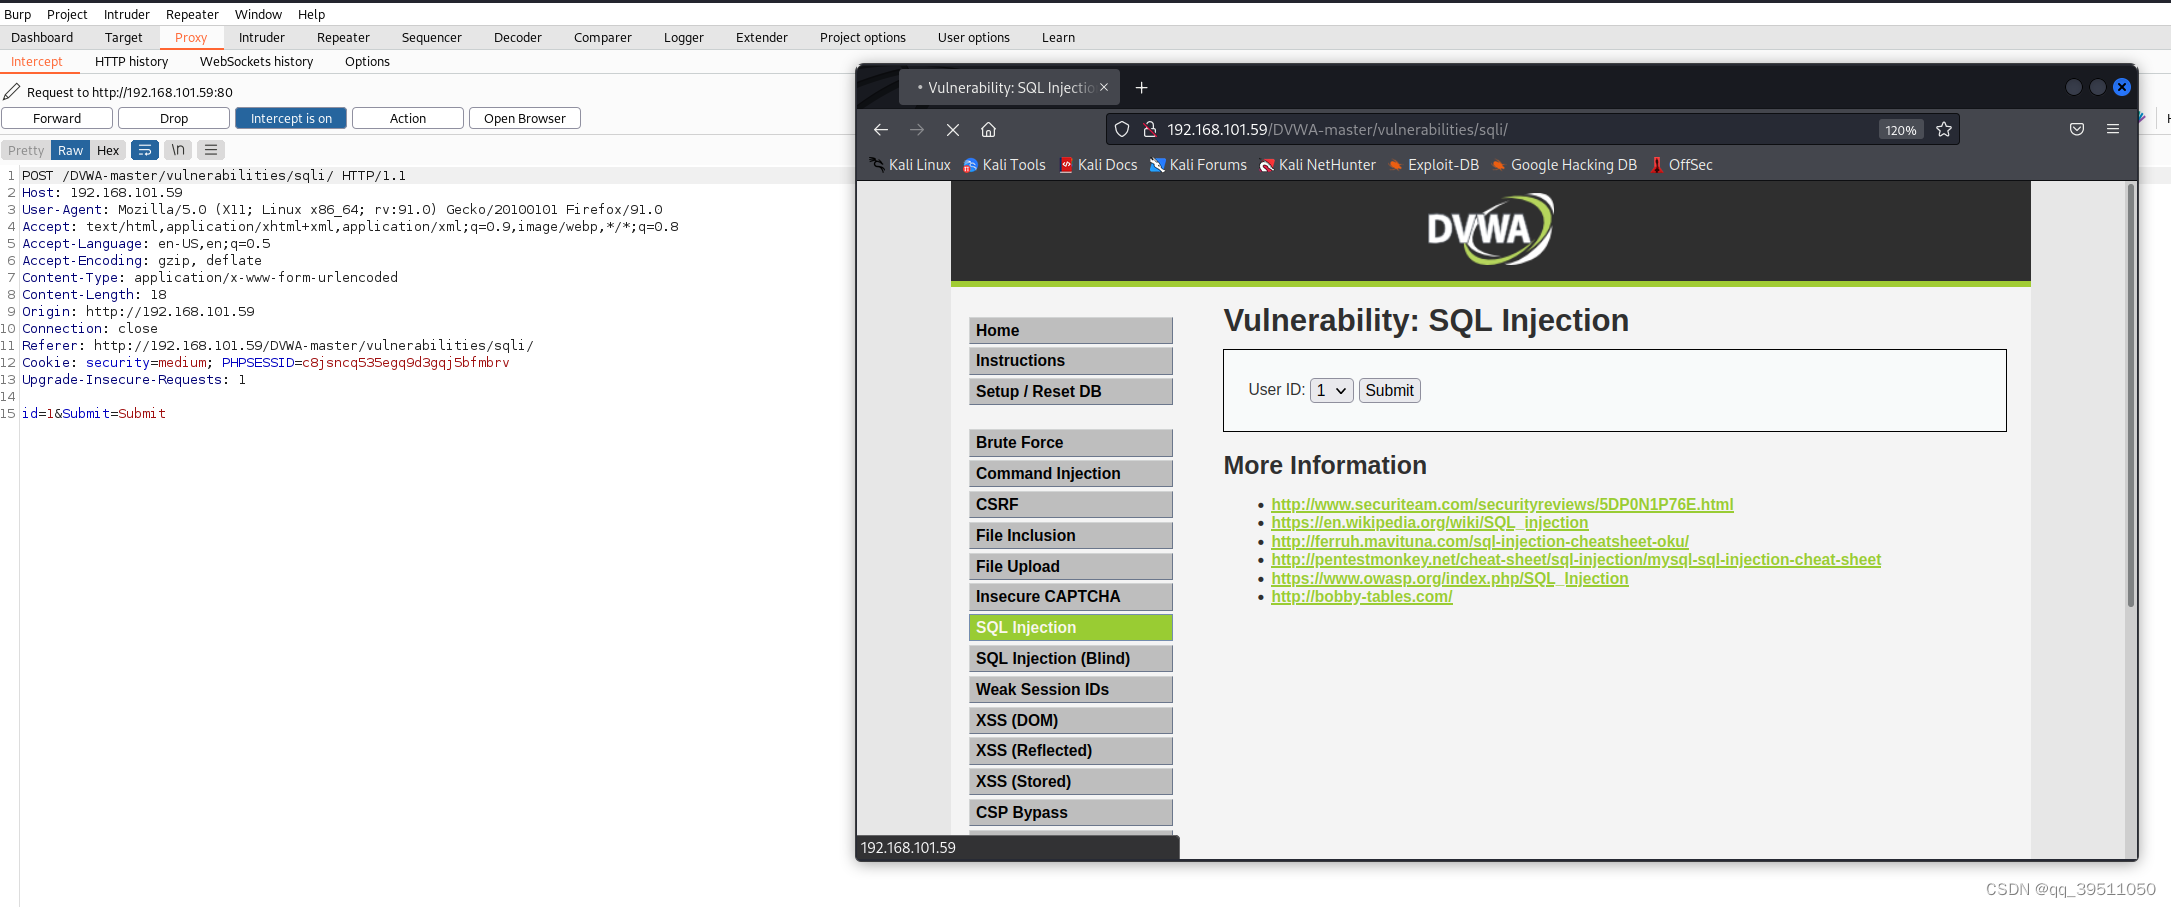Screen dimensions: 2171x907
Task: Switch to the Repeater tab
Action: (343, 38)
